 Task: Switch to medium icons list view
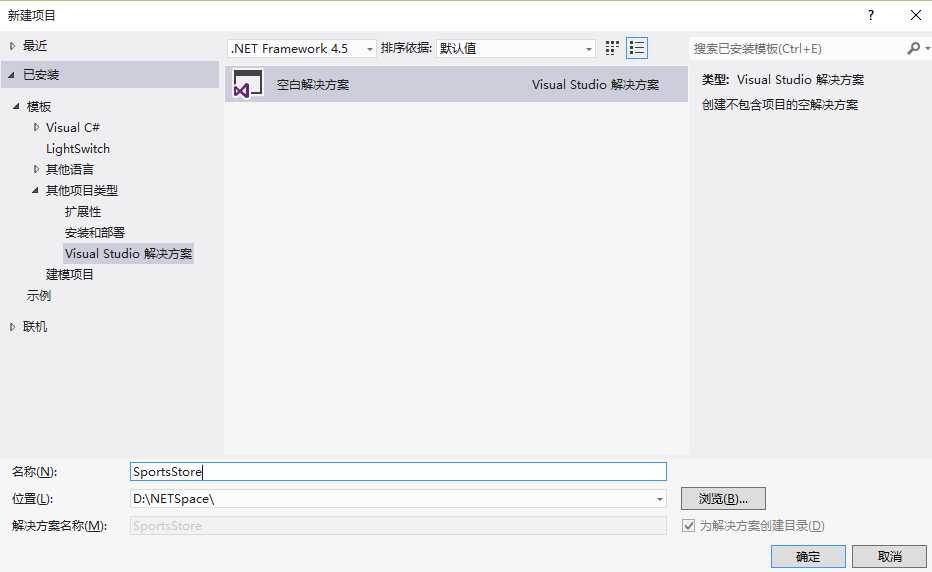637,48
